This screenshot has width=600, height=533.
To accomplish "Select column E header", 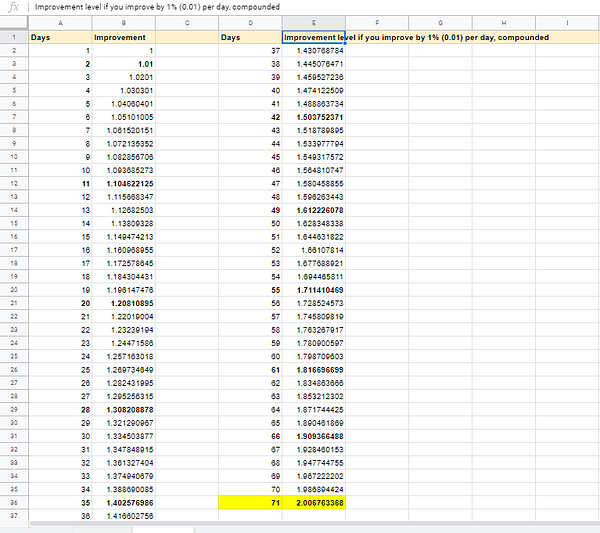I will (314, 23).
